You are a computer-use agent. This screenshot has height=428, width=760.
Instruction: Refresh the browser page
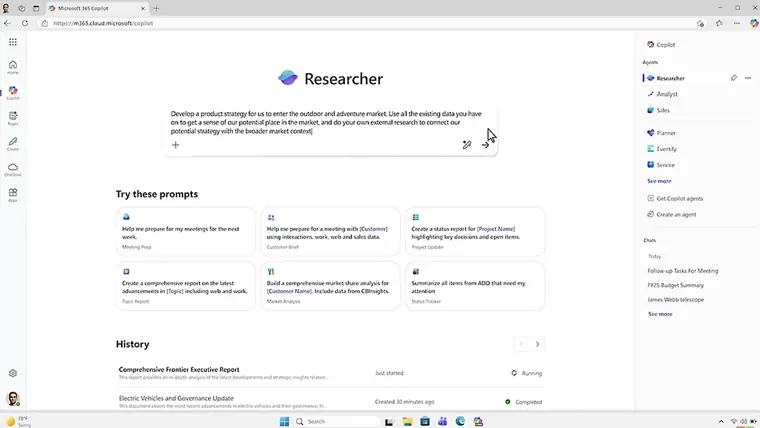pos(25,23)
